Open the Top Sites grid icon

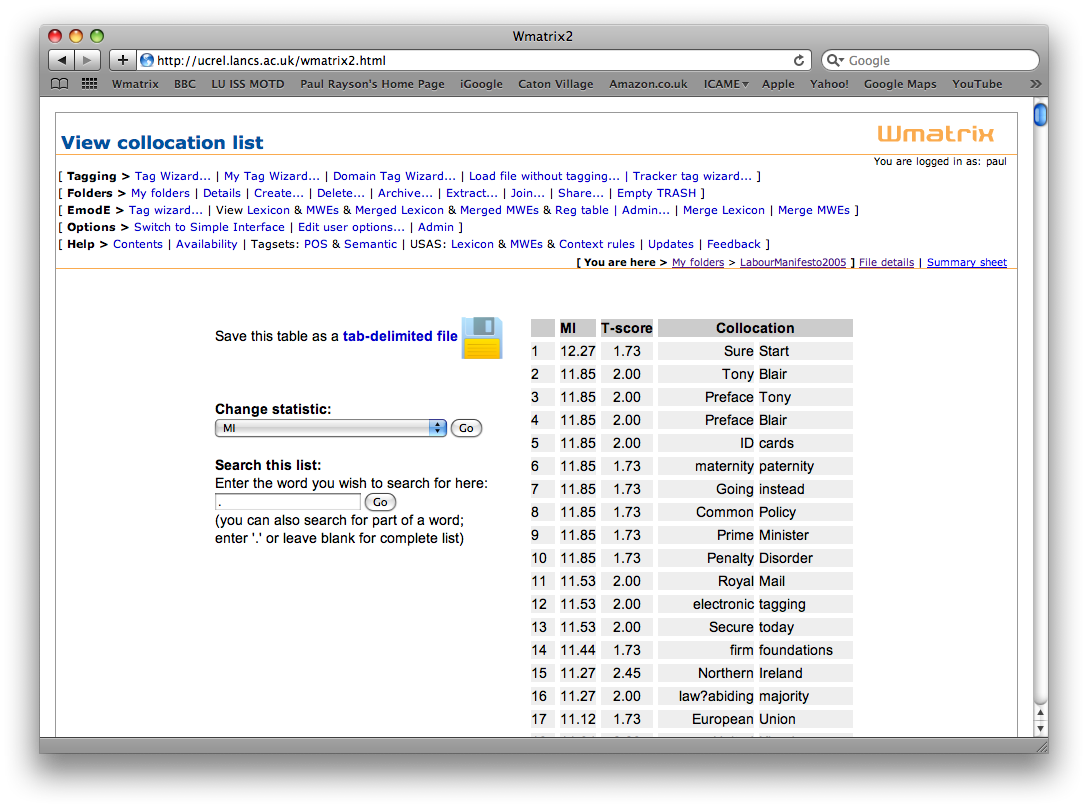tap(89, 84)
